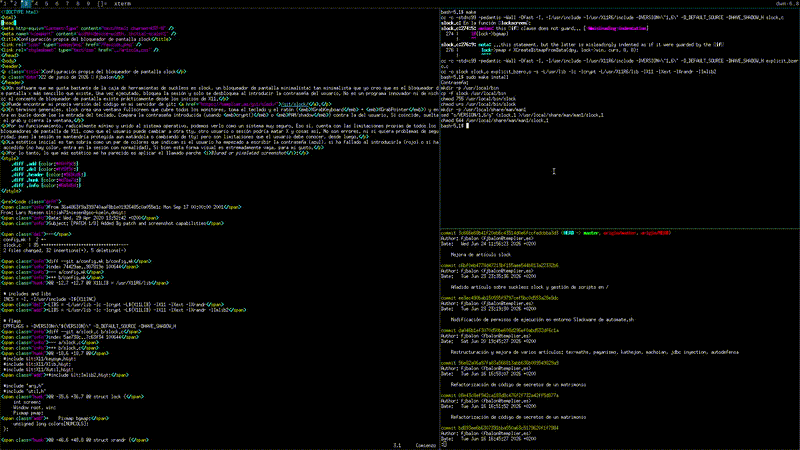The height and width of the screenshot is (450, 800).
Task: Switch to dwm tag 2
Action: (x=15, y=3)
